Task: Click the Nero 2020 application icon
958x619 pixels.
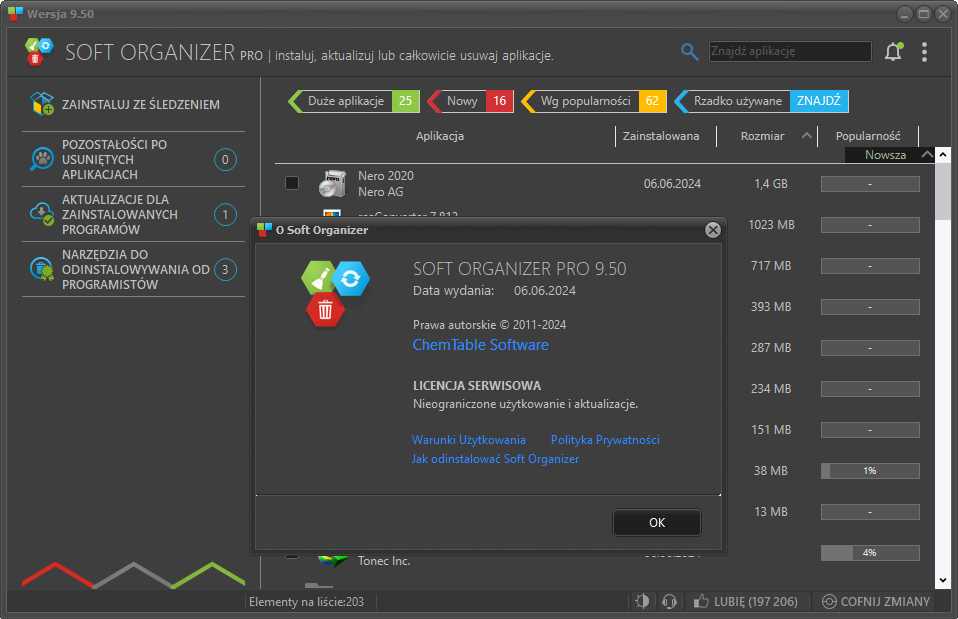Action: point(332,183)
